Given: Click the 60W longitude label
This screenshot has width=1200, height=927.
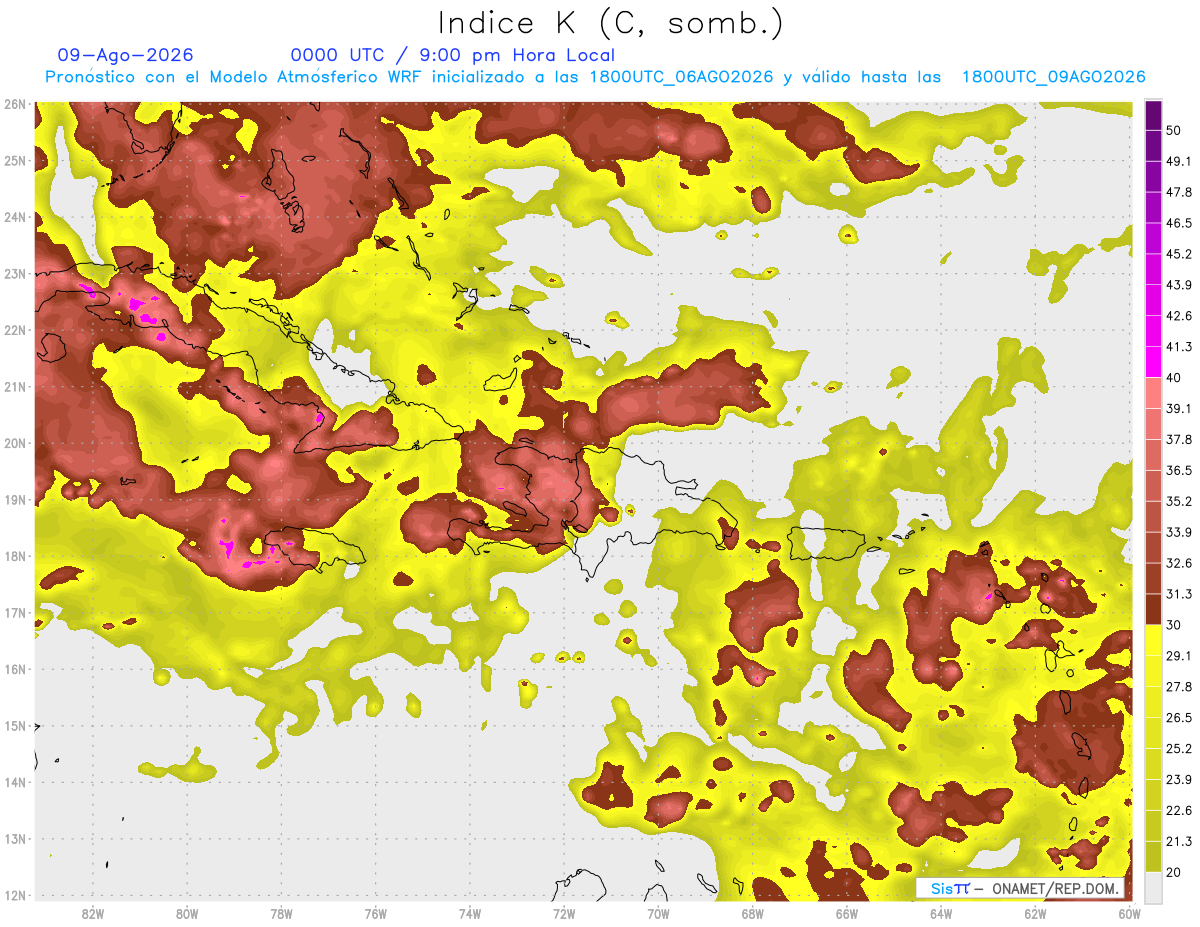Looking at the screenshot, I should [1130, 914].
